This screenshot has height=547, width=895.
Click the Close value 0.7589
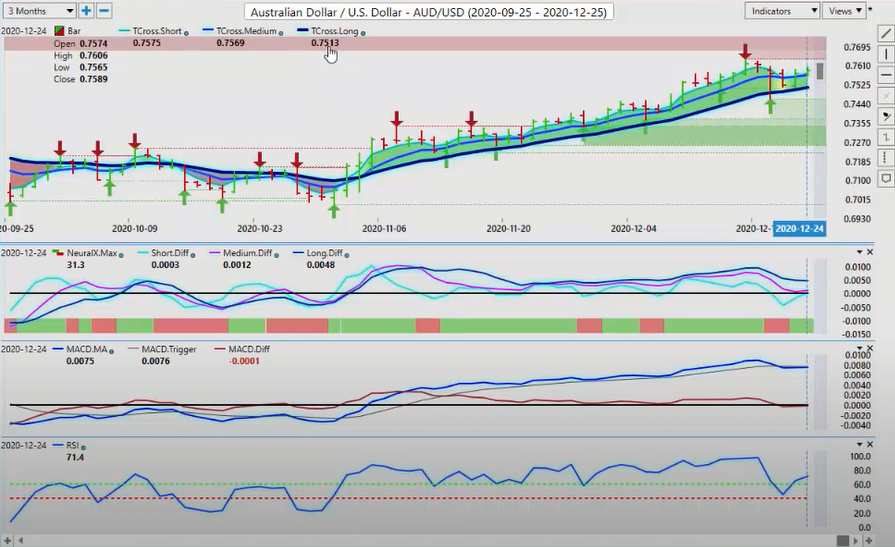(94, 79)
